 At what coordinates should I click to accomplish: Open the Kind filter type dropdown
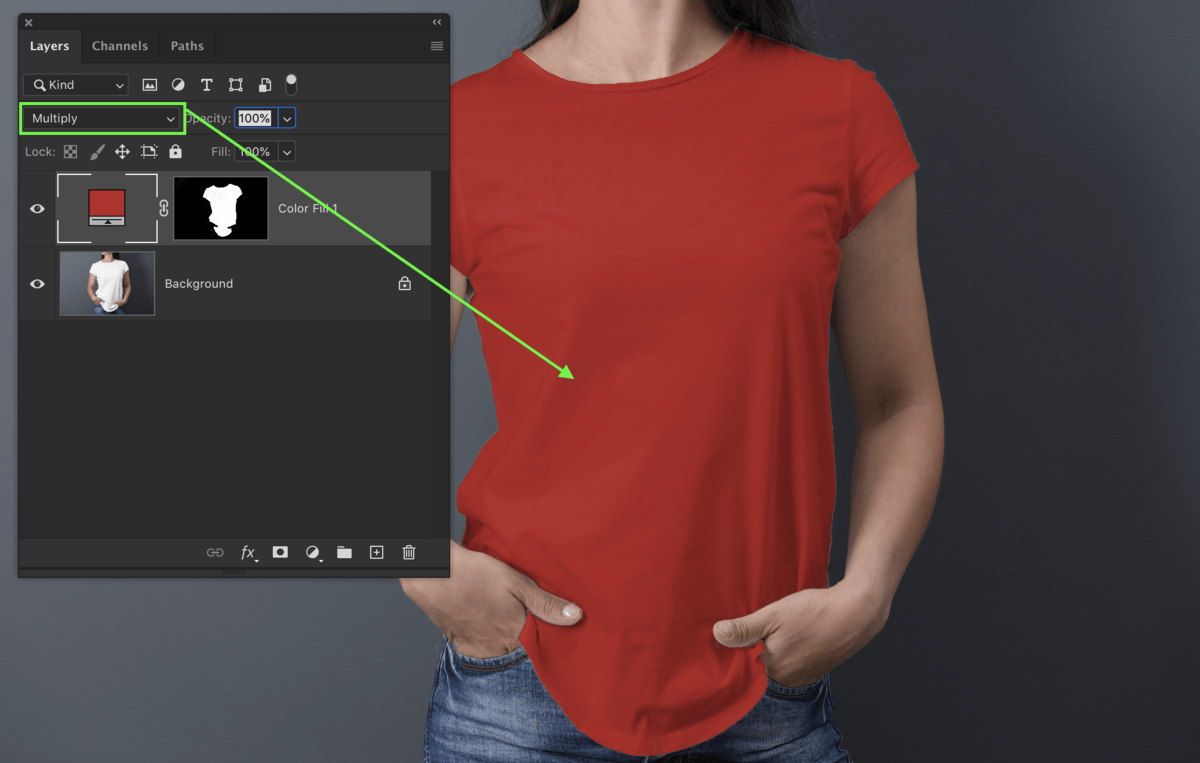coord(77,85)
